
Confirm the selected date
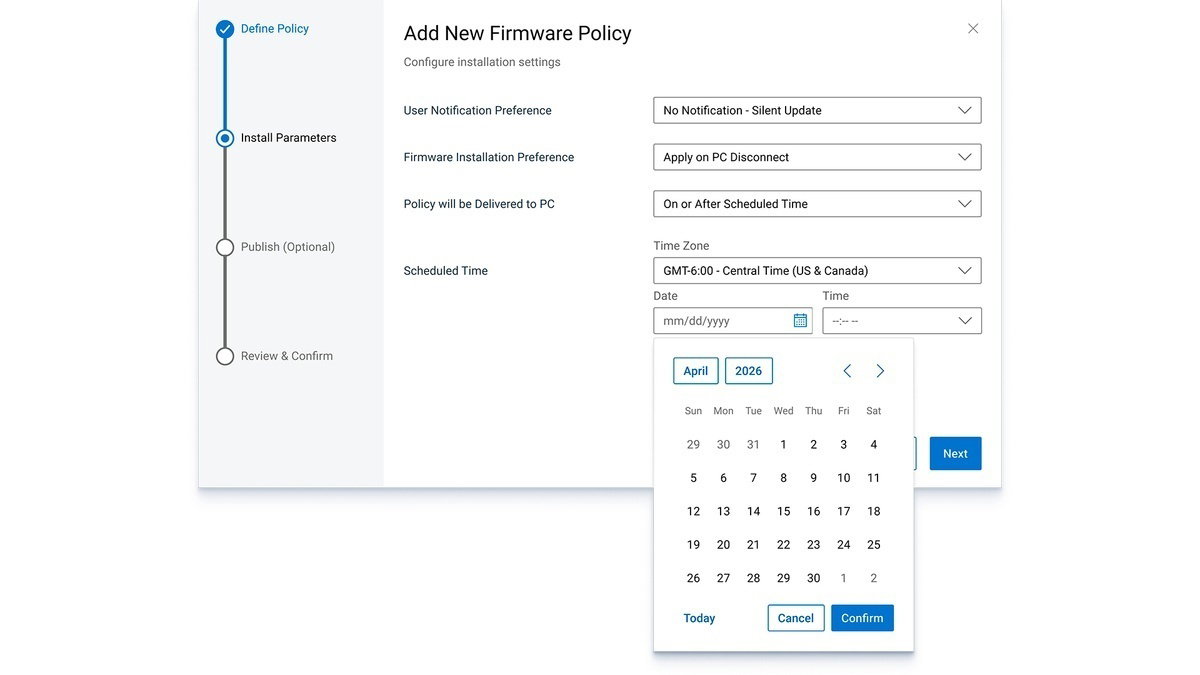pos(862,618)
